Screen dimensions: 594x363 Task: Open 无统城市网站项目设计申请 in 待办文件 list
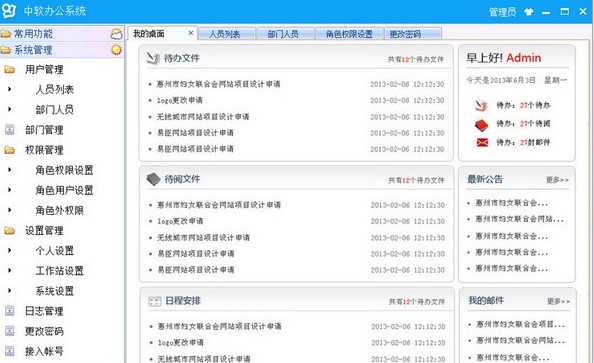point(203,117)
